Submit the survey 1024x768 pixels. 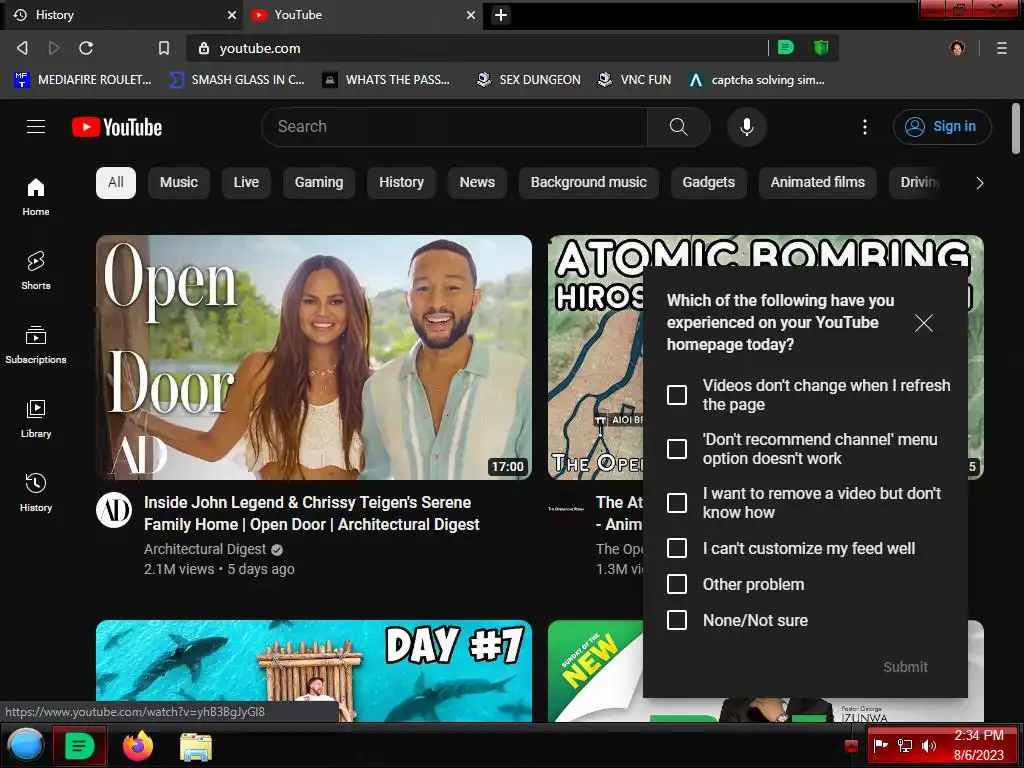point(905,667)
